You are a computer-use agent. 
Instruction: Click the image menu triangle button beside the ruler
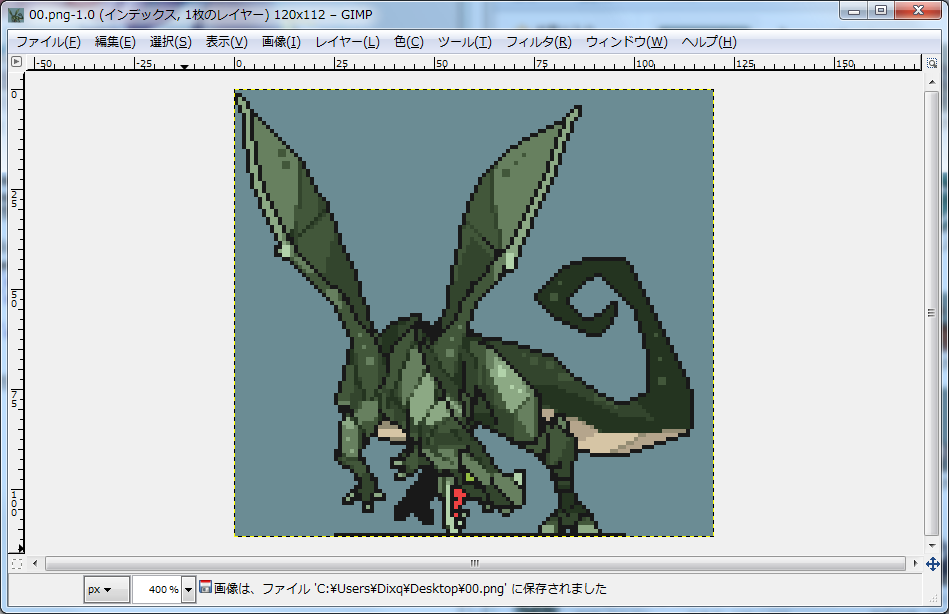(x=16, y=62)
